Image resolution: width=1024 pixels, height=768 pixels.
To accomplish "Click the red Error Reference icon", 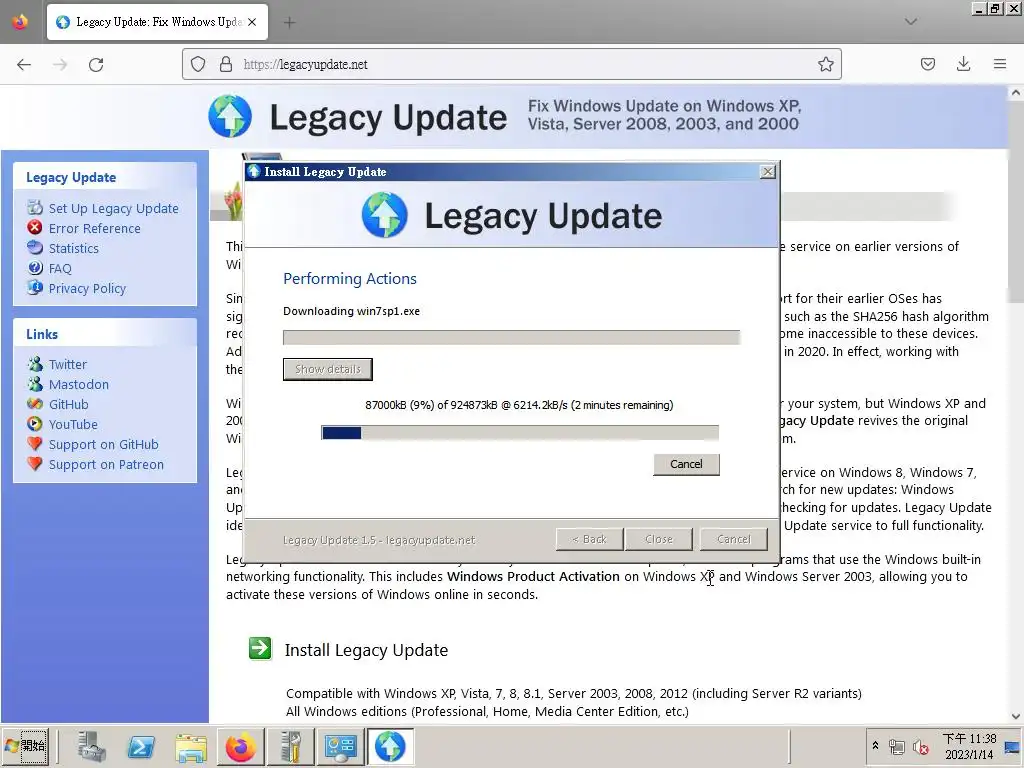I will [35, 227].
